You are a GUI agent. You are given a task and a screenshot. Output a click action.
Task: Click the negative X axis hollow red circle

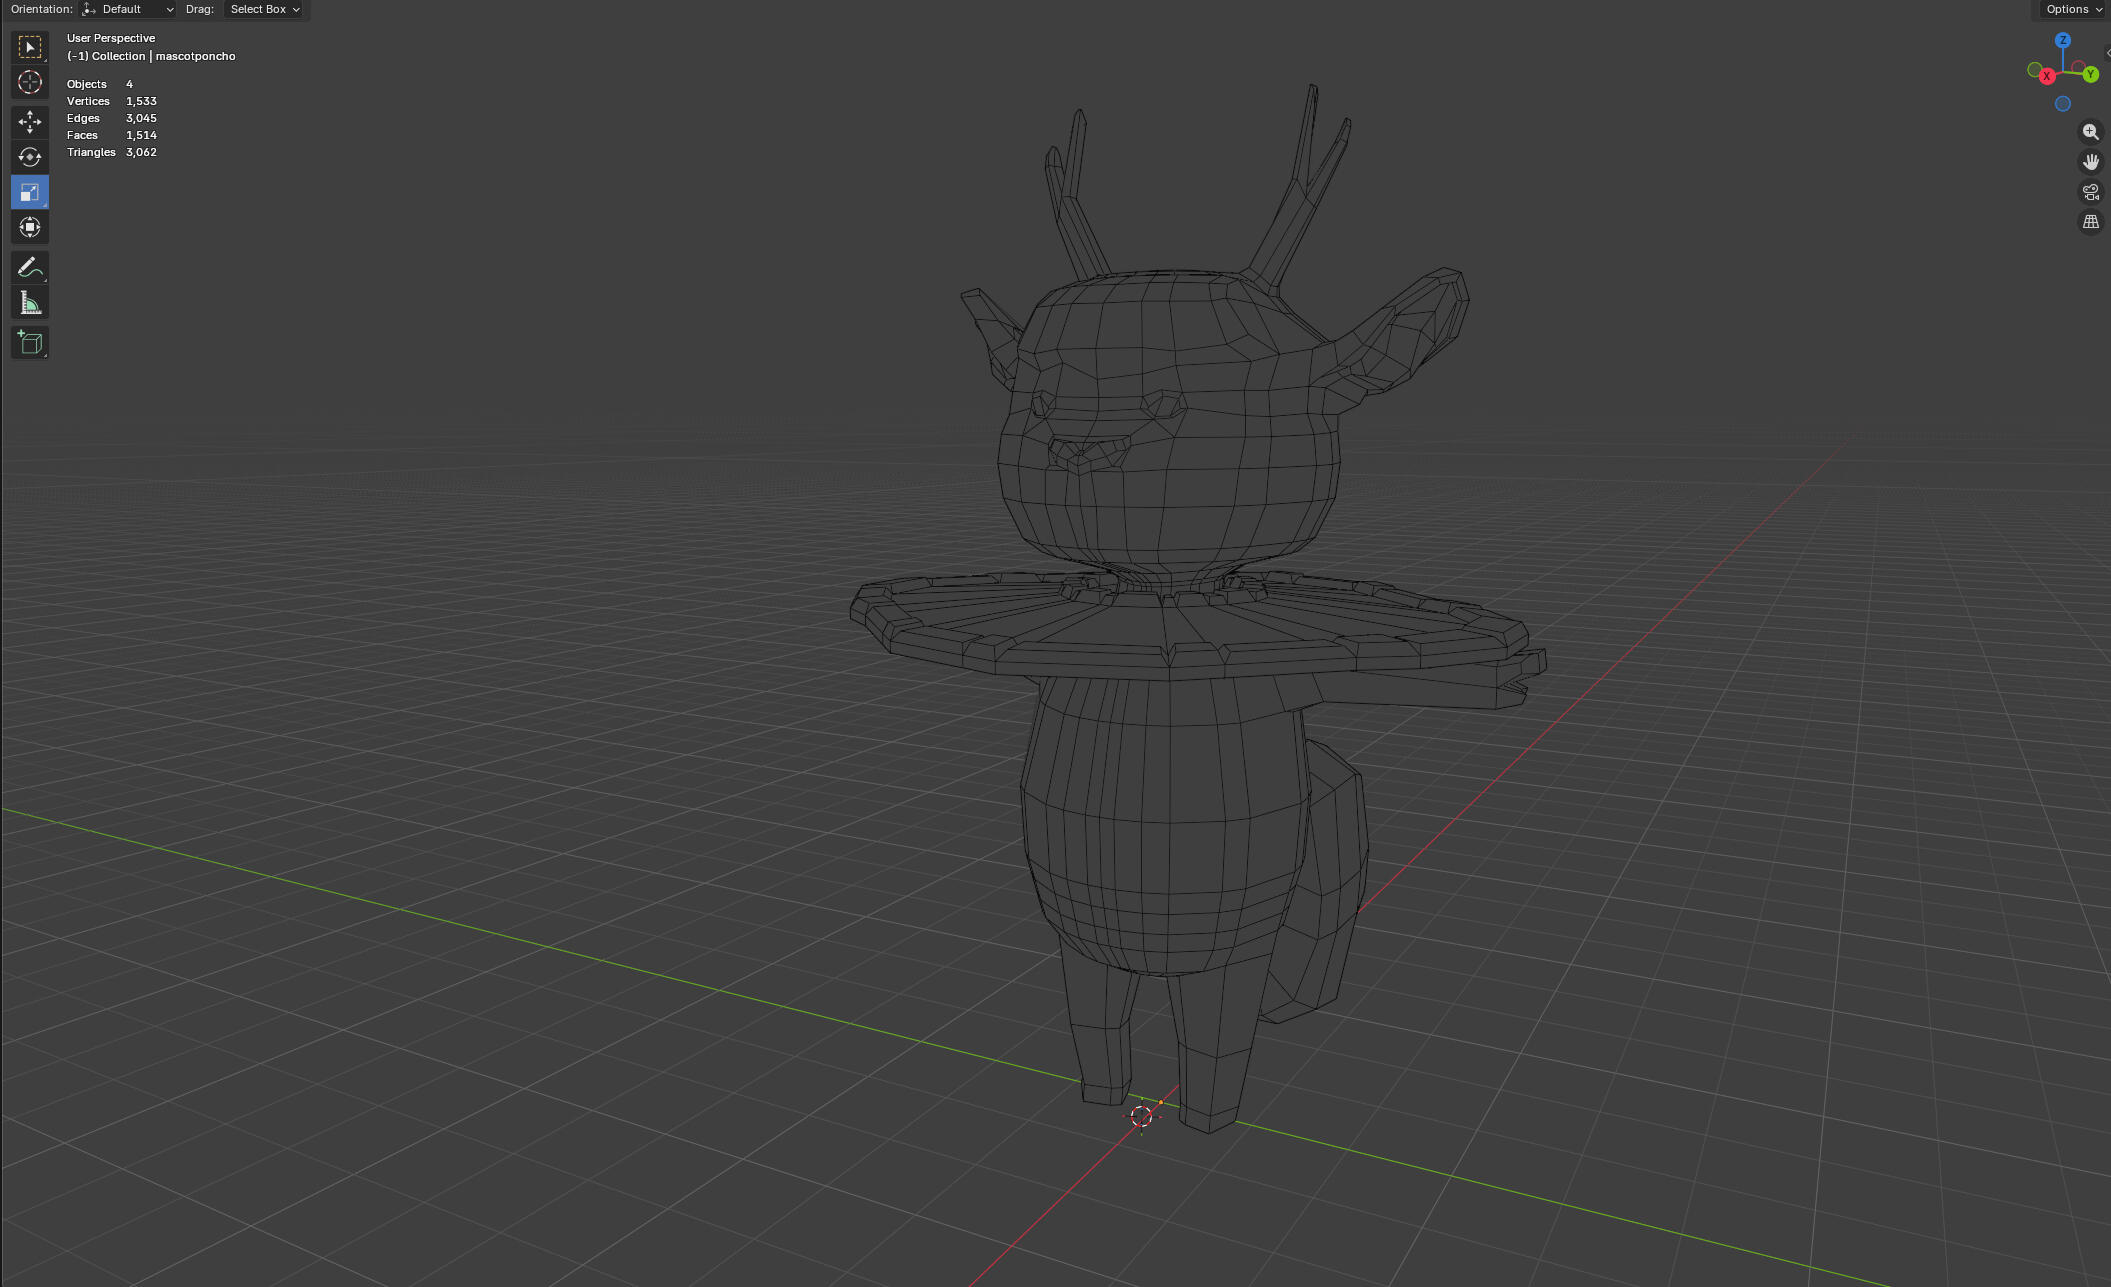(x=2077, y=68)
